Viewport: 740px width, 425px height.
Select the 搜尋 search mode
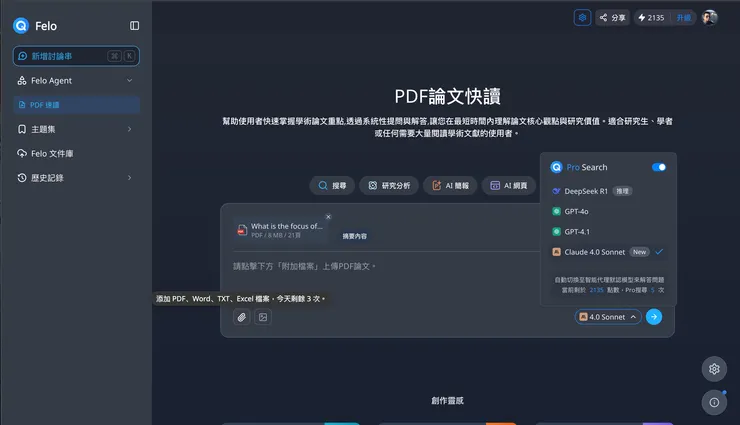[x=332, y=185]
